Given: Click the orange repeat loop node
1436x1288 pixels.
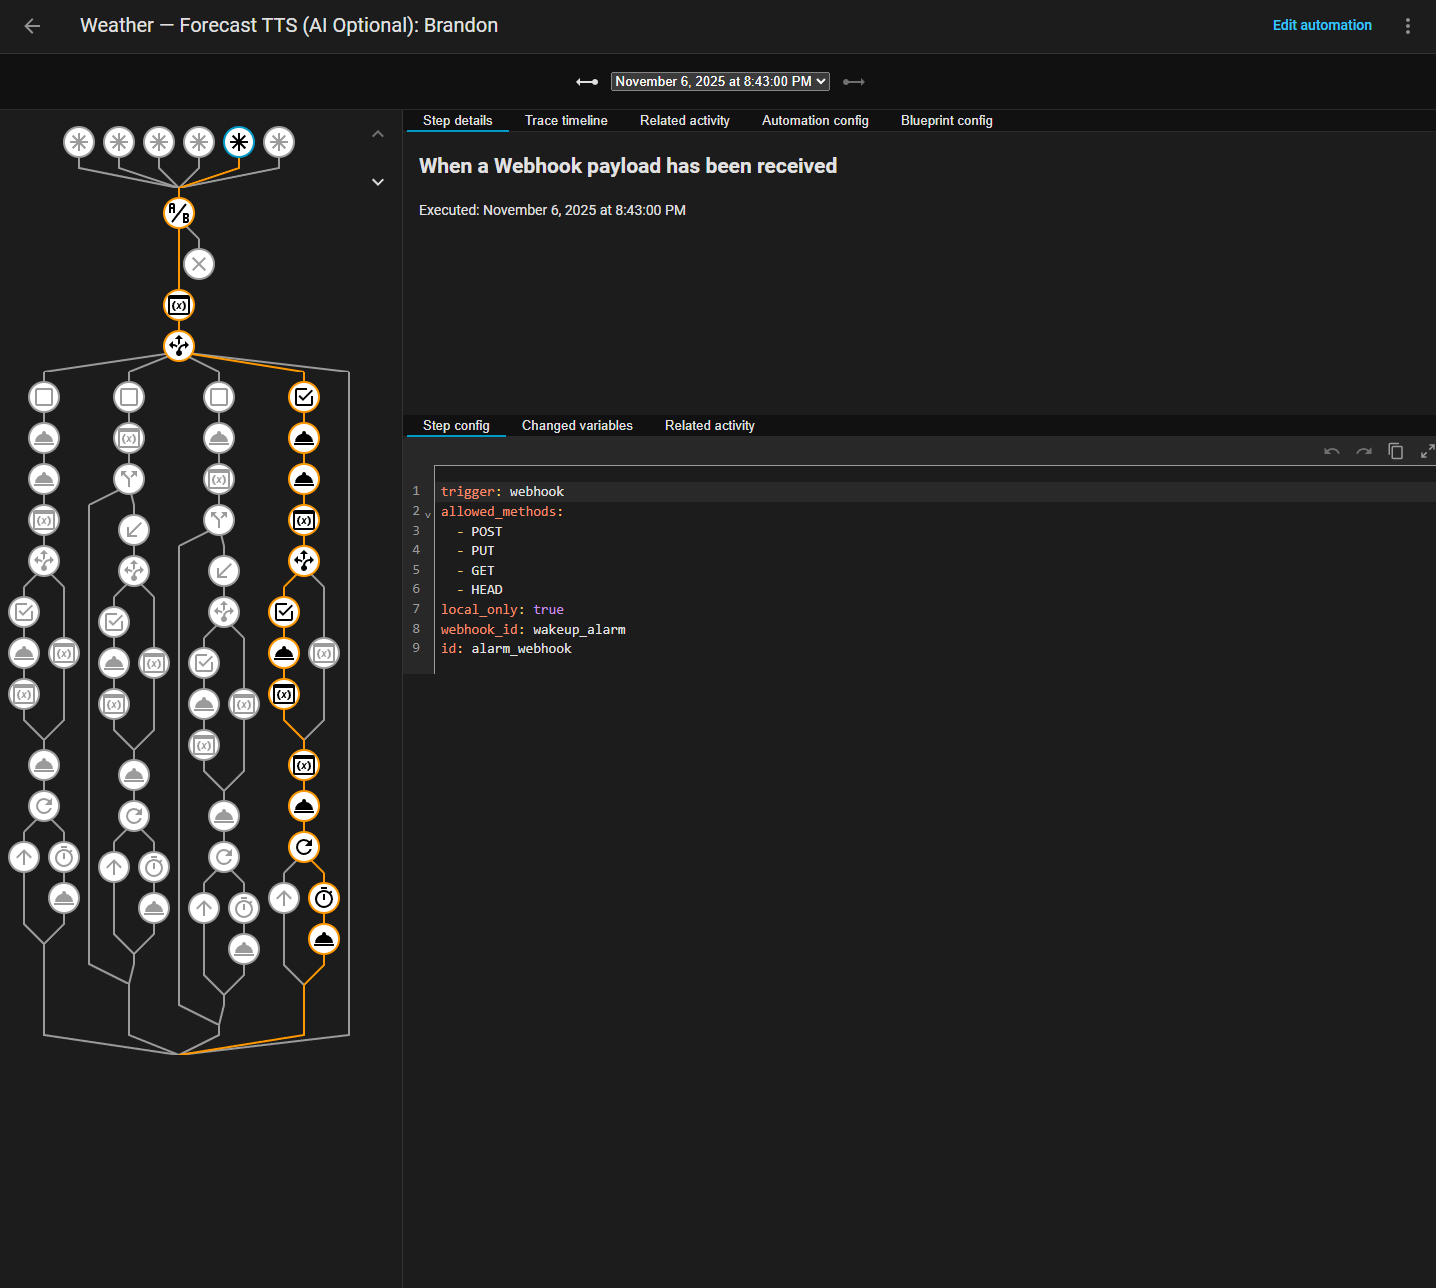Looking at the screenshot, I should [x=304, y=847].
